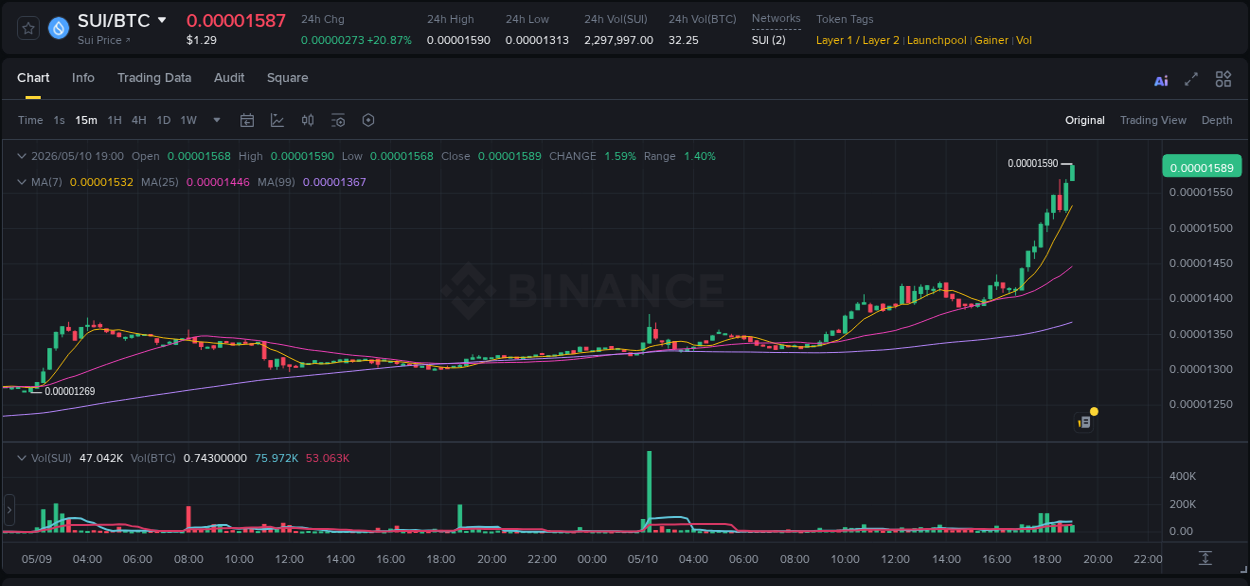The width and height of the screenshot is (1250, 586).
Task: Click the 24h Vol(SUI) value 2,297,997.00
Action: pos(619,40)
